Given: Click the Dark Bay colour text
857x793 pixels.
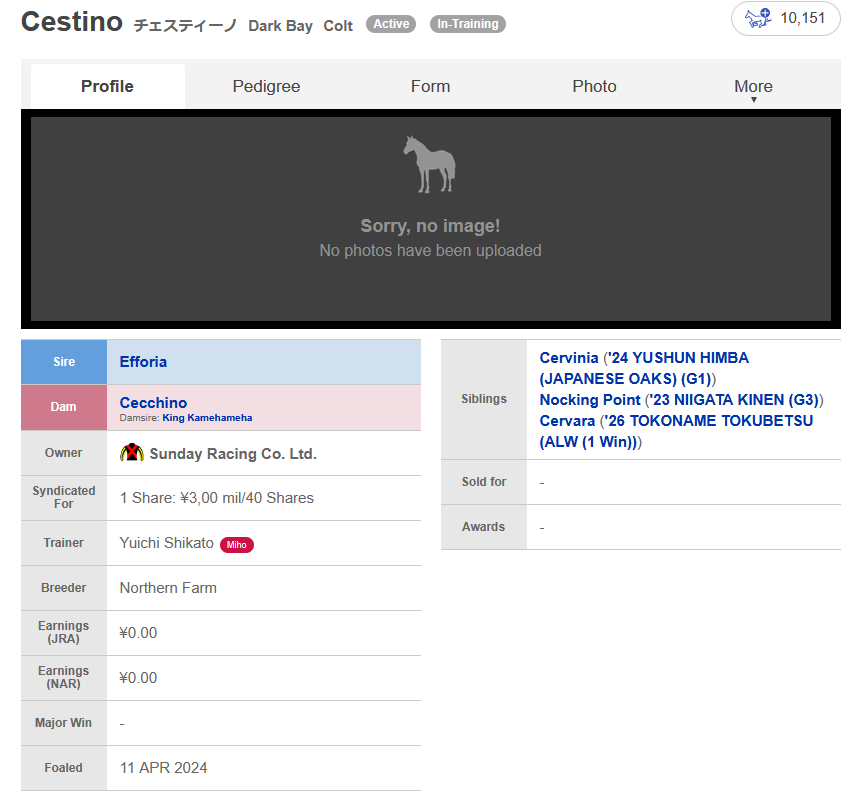Looking at the screenshot, I should point(280,26).
